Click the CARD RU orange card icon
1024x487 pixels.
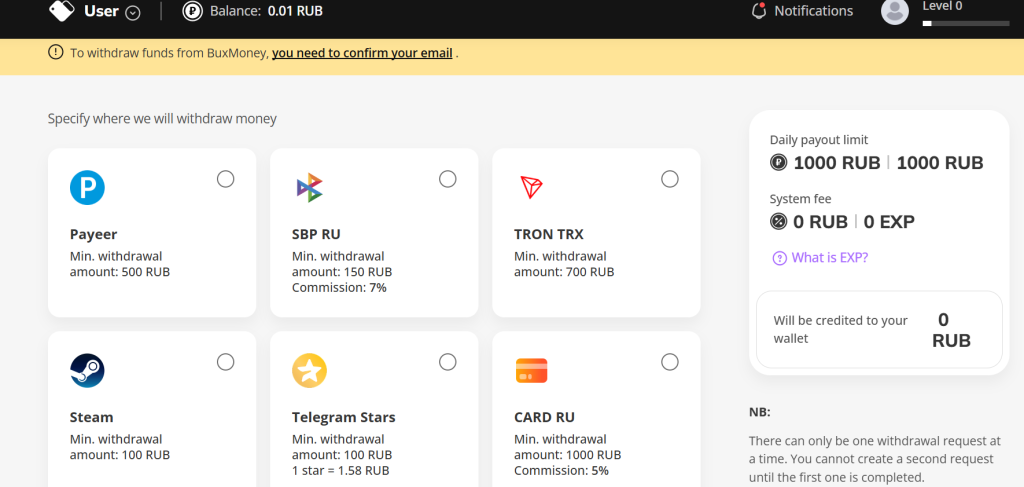[531, 370]
